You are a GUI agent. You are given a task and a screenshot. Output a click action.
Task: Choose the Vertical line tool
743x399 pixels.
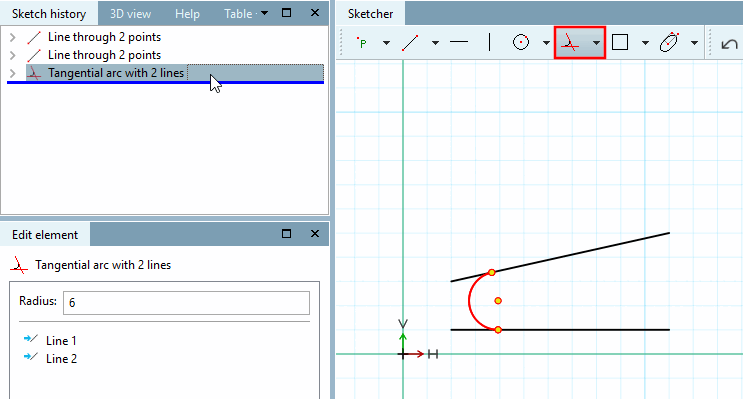tap(489, 43)
